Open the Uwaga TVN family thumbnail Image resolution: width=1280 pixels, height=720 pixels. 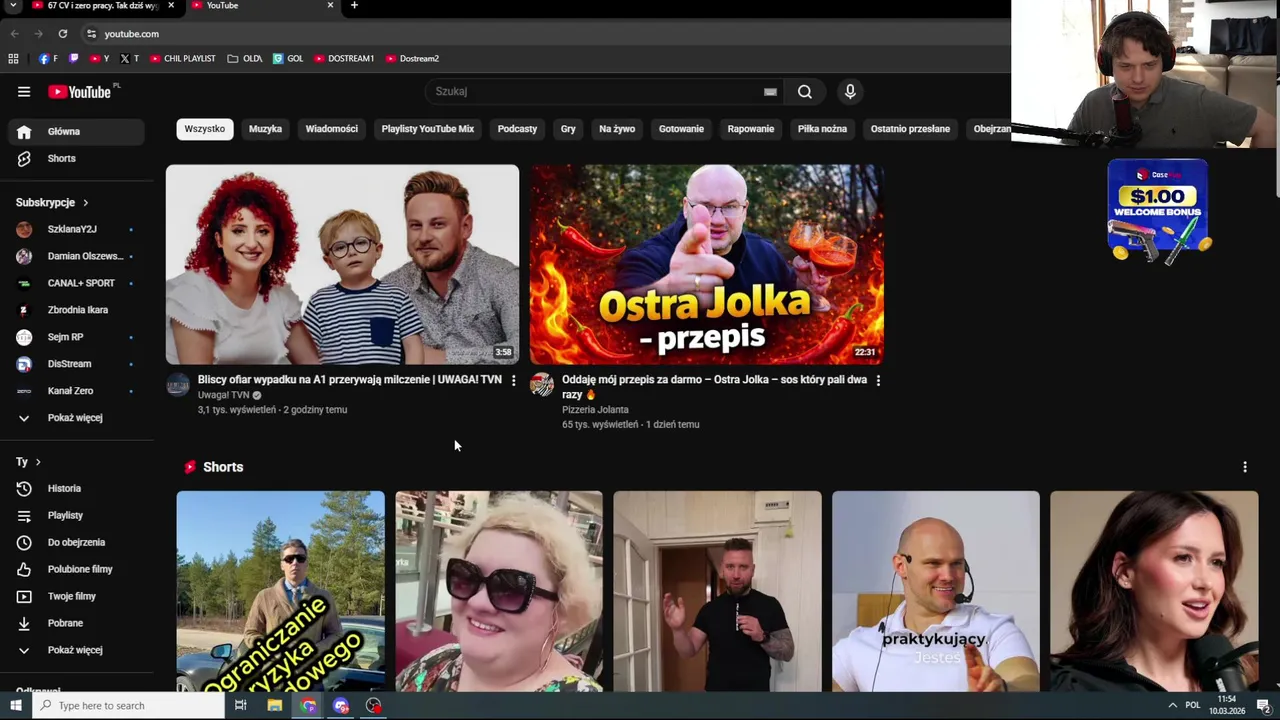[x=342, y=265]
